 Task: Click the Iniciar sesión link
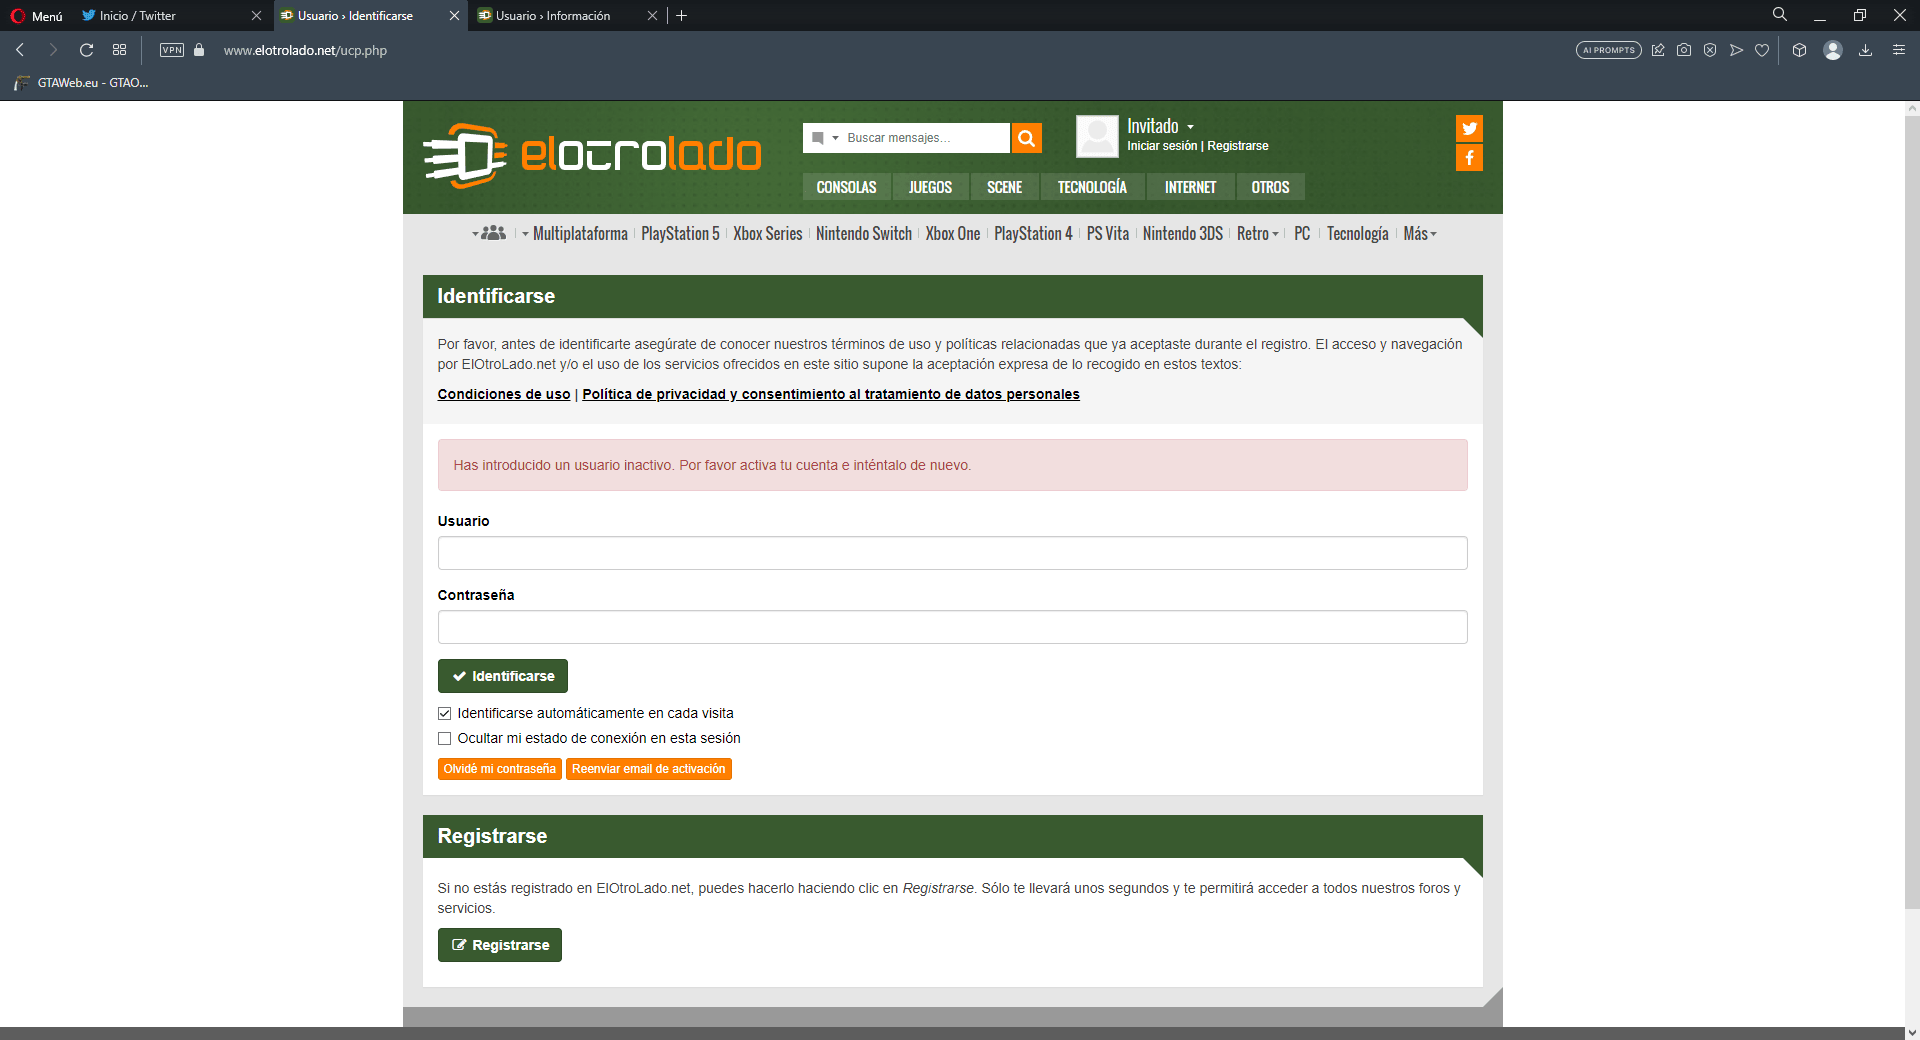point(1162,146)
